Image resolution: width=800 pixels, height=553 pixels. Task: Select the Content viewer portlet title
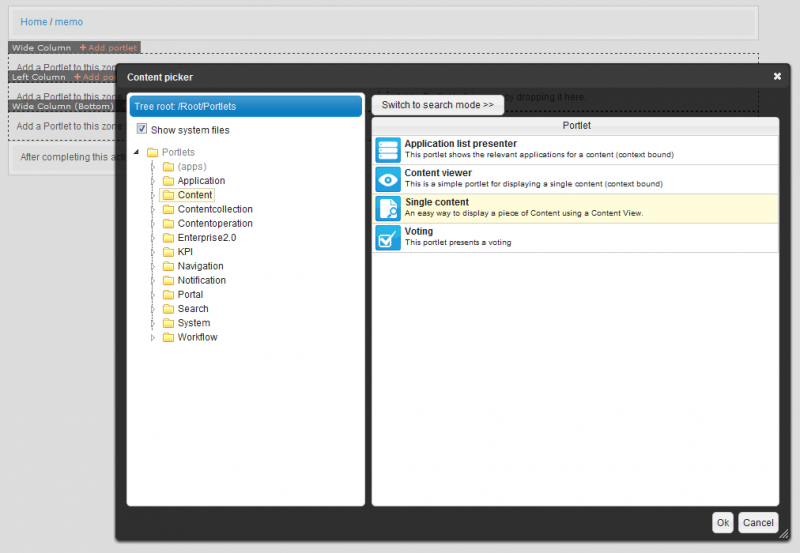438,173
